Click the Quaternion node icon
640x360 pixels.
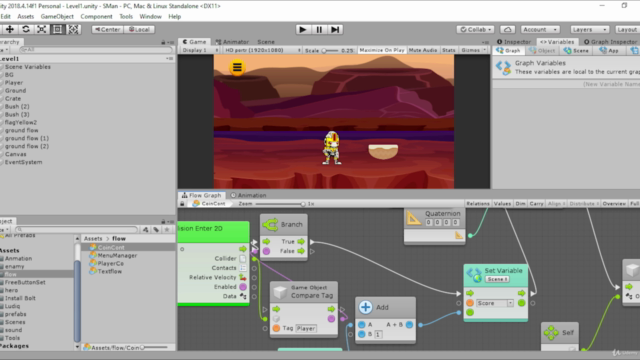coord(413,218)
